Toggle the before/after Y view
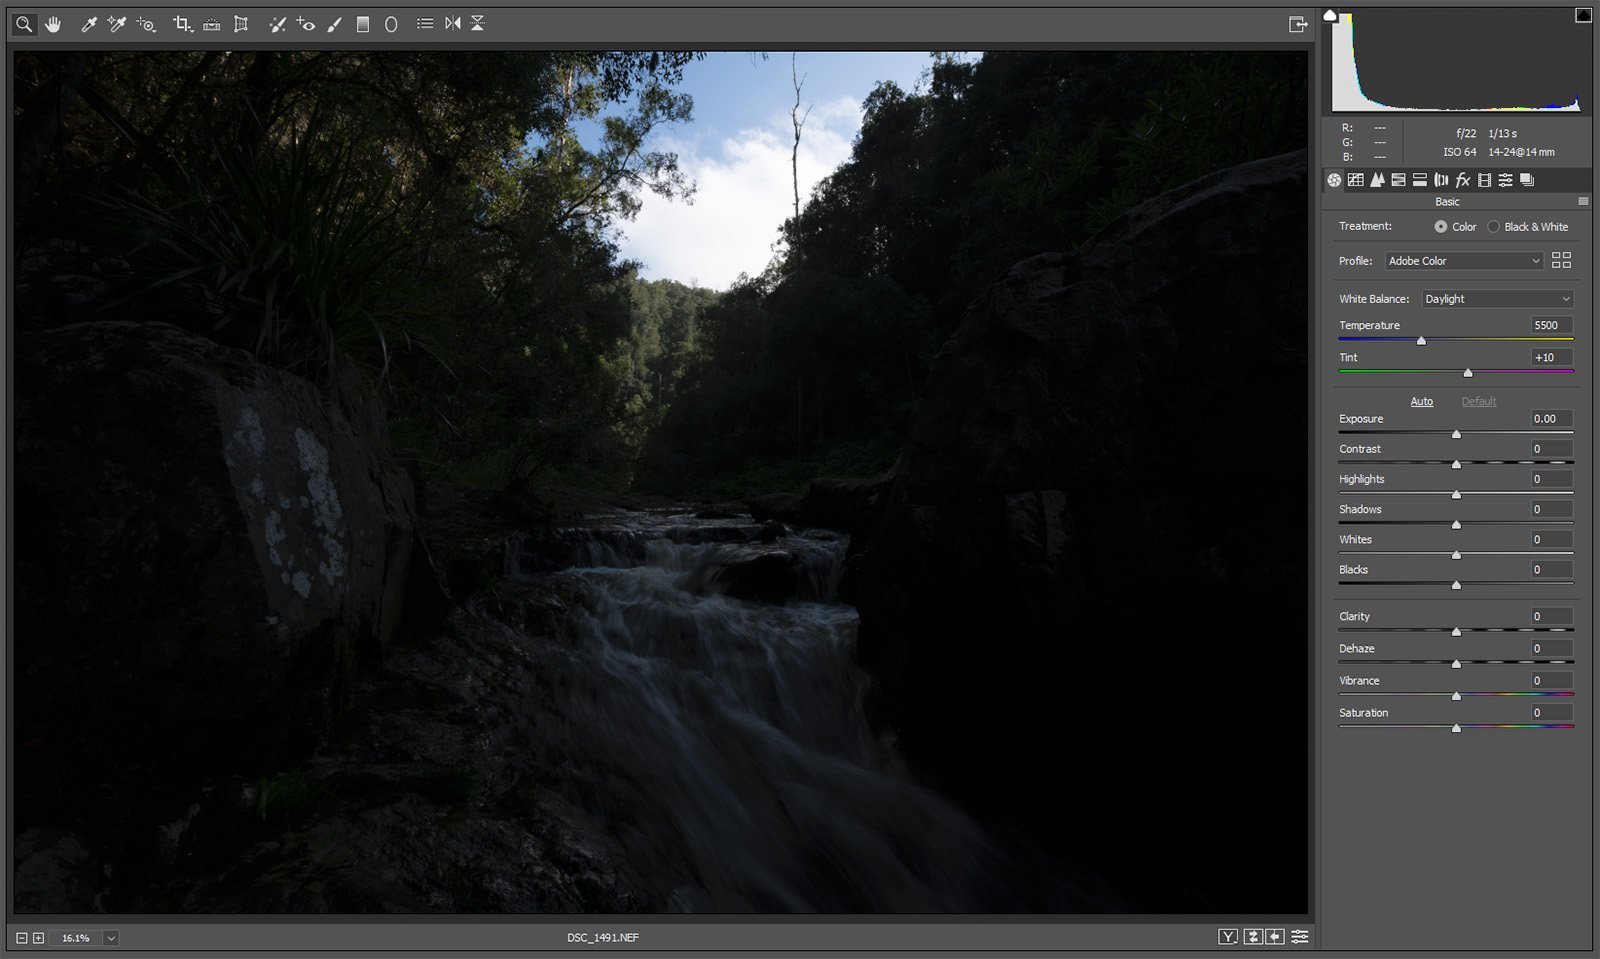 [x=1227, y=937]
